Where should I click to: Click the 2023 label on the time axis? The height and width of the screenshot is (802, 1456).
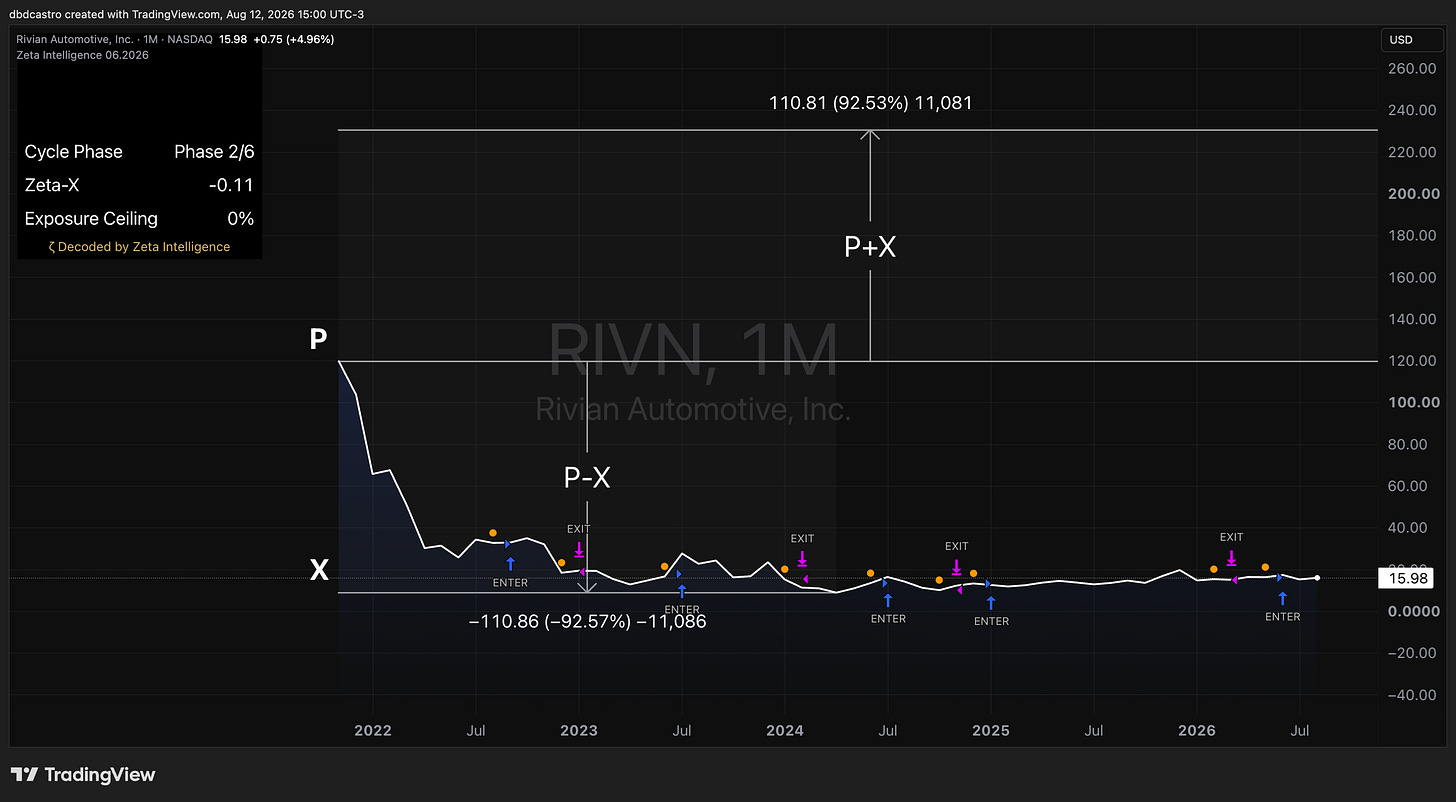coord(579,731)
